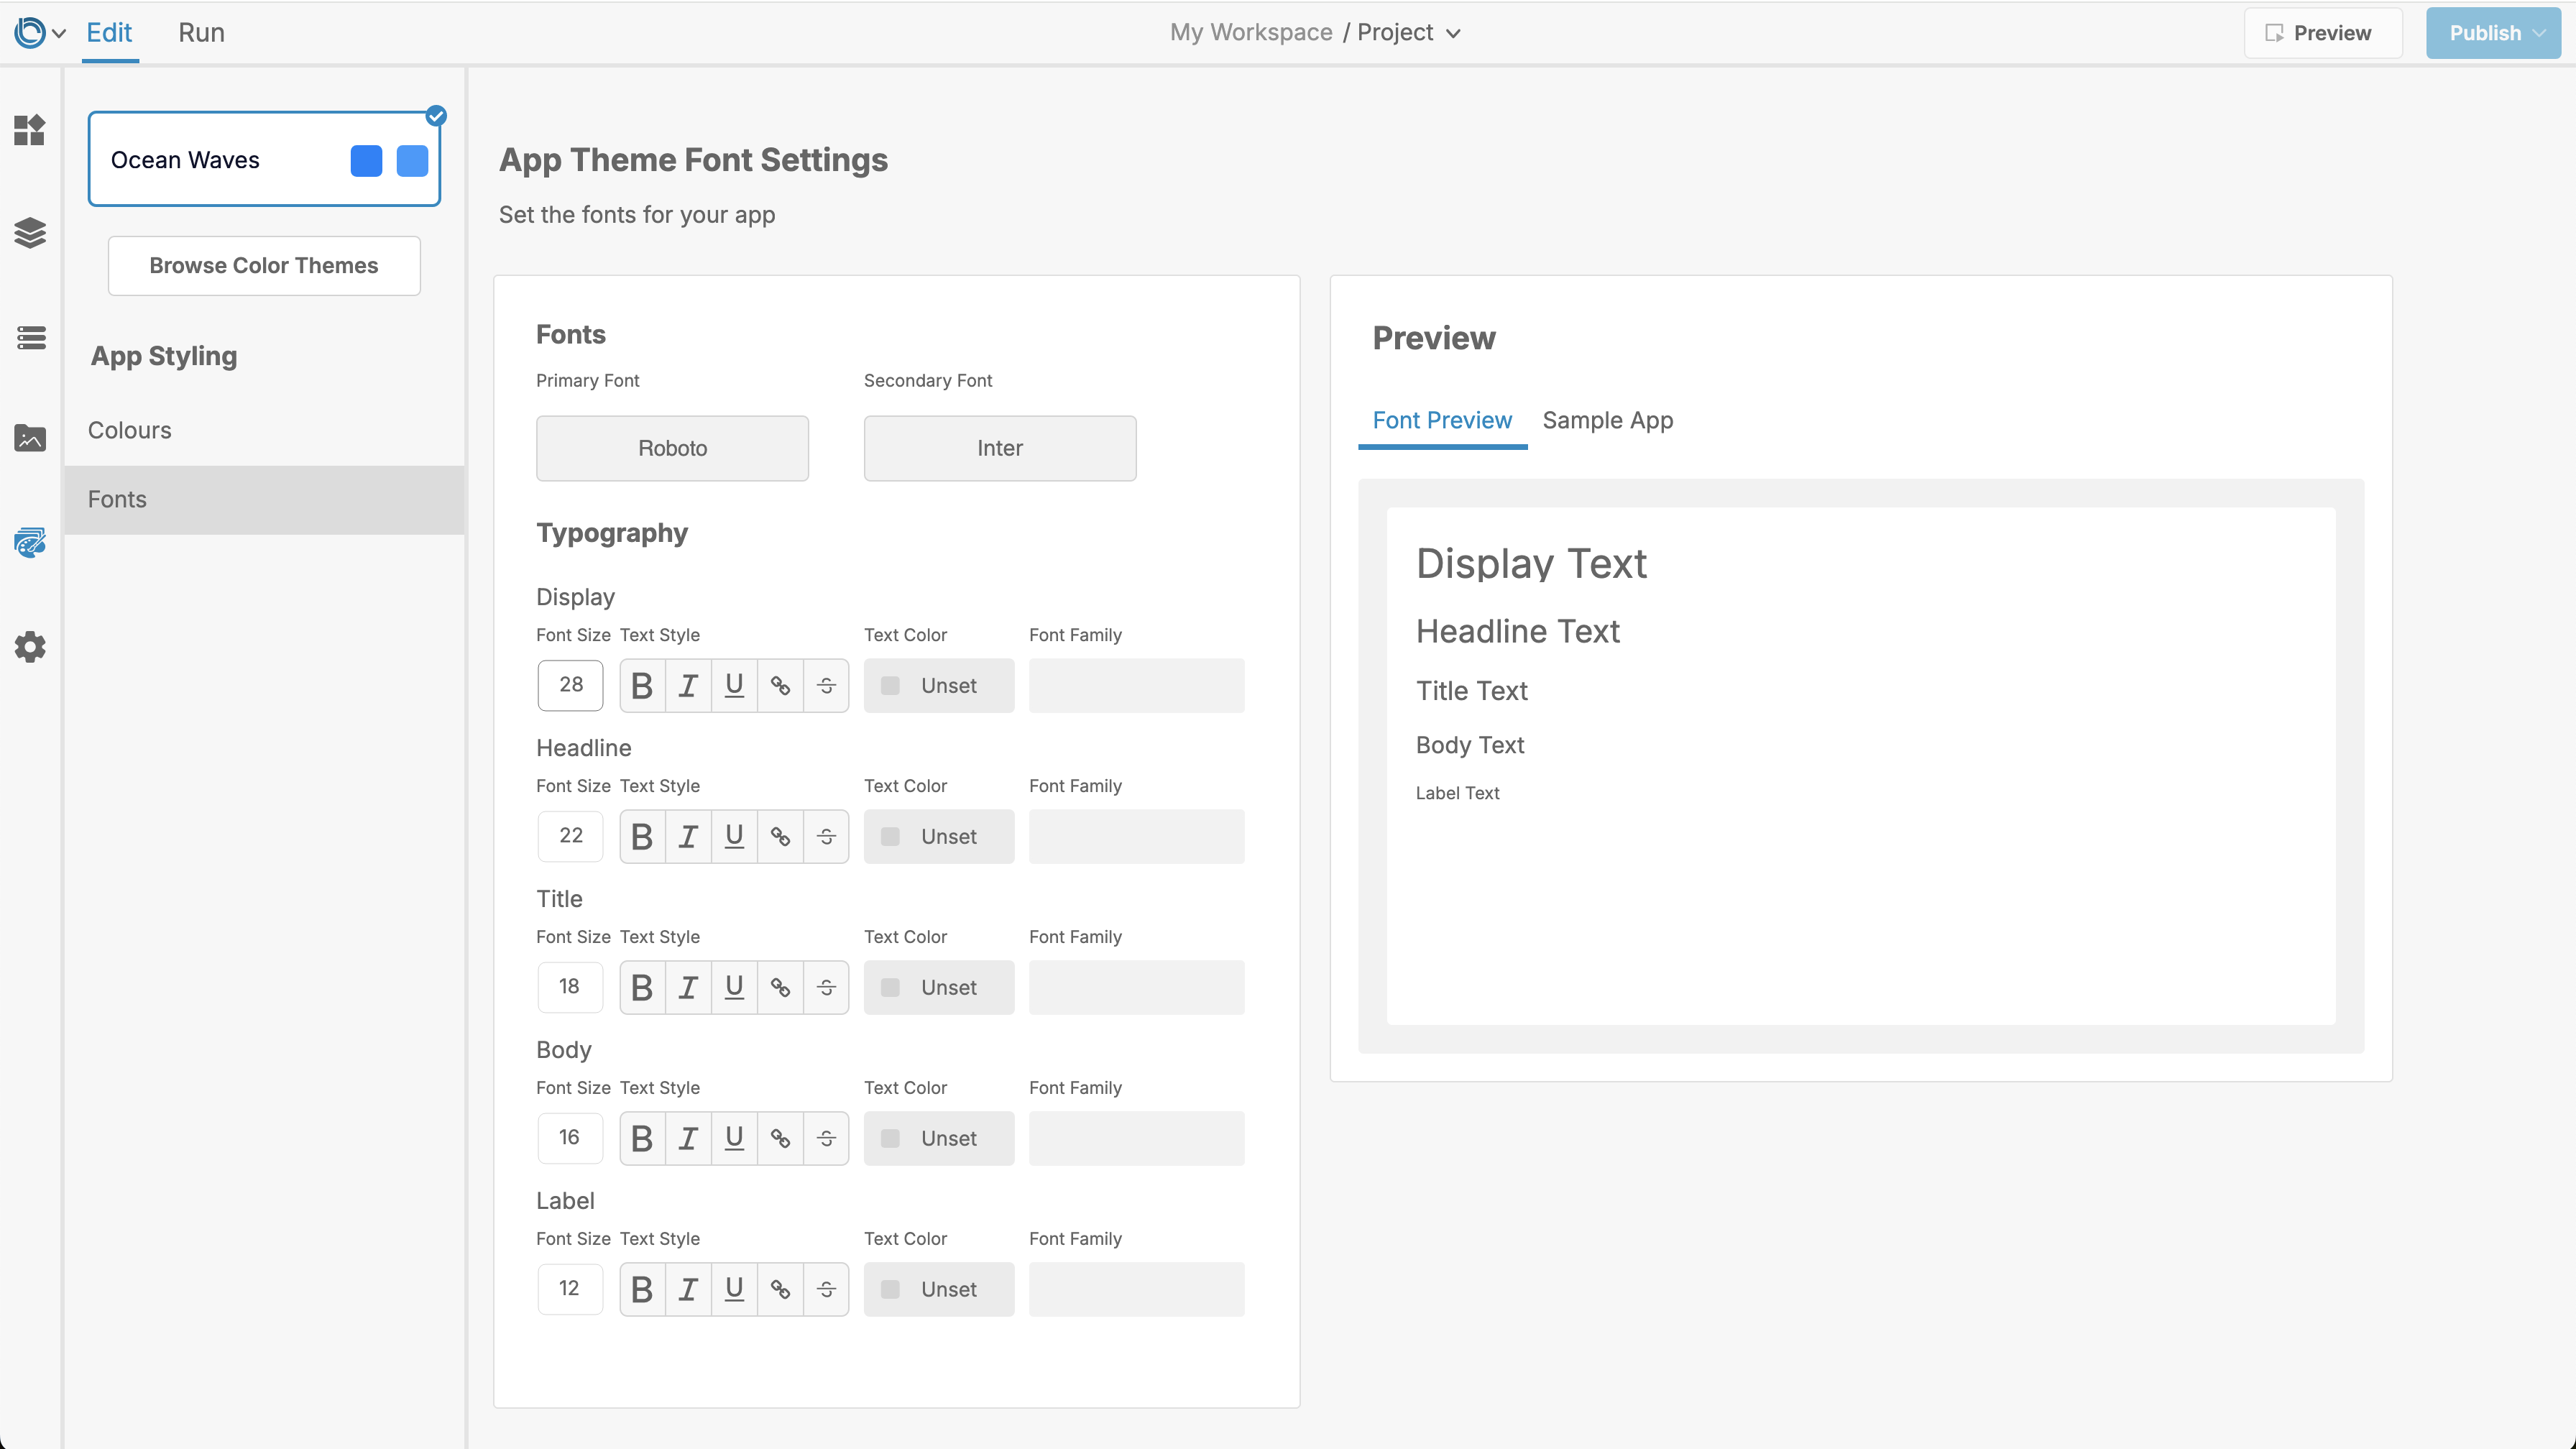
Task: Select the Ocean Waves theme card
Action: coord(264,160)
